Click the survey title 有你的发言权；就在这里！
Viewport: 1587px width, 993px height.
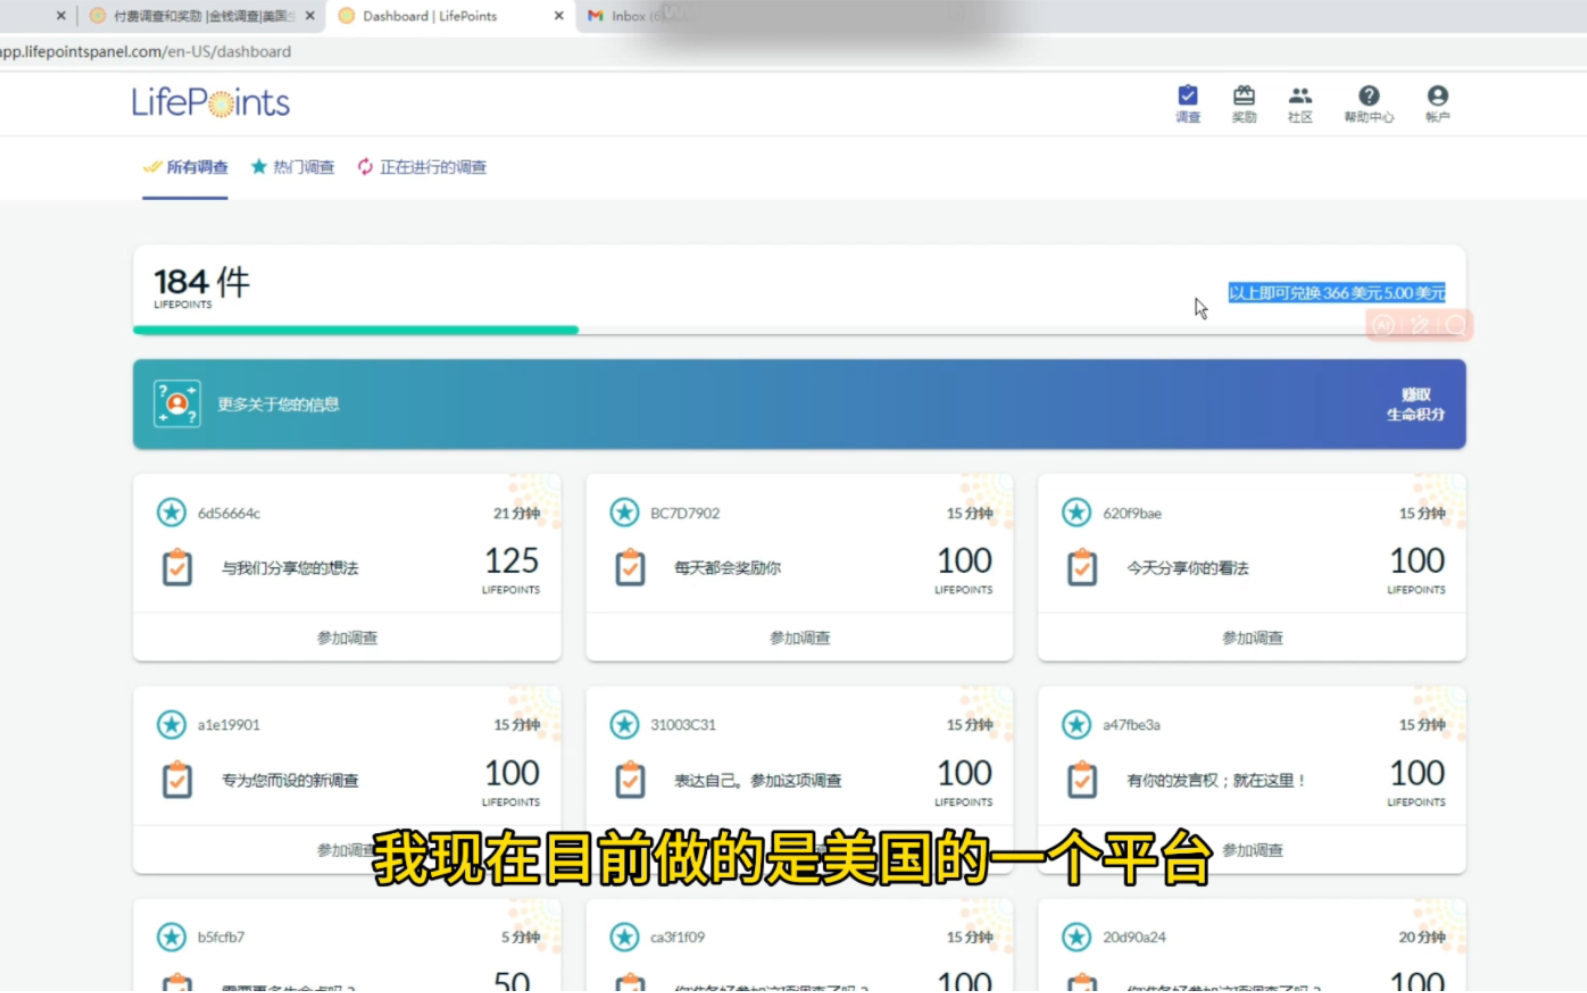[1217, 781]
